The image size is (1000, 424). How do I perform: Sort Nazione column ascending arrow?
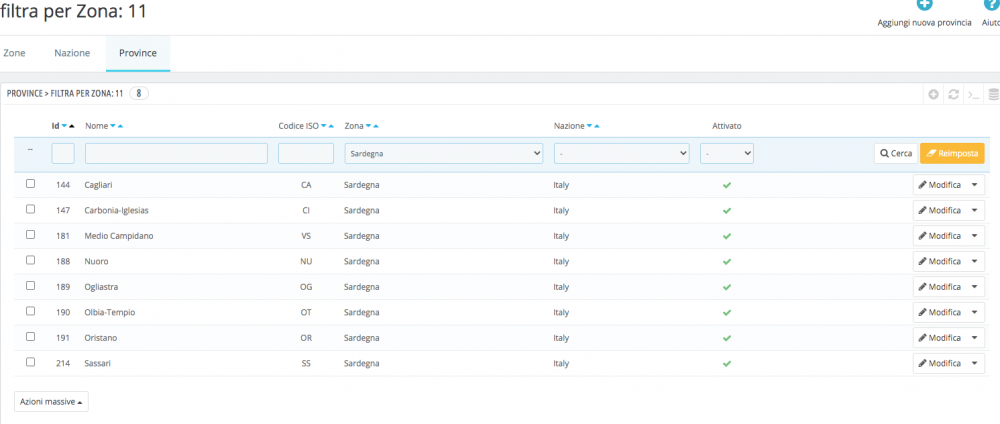pyautogui.click(x=597, y=126)
